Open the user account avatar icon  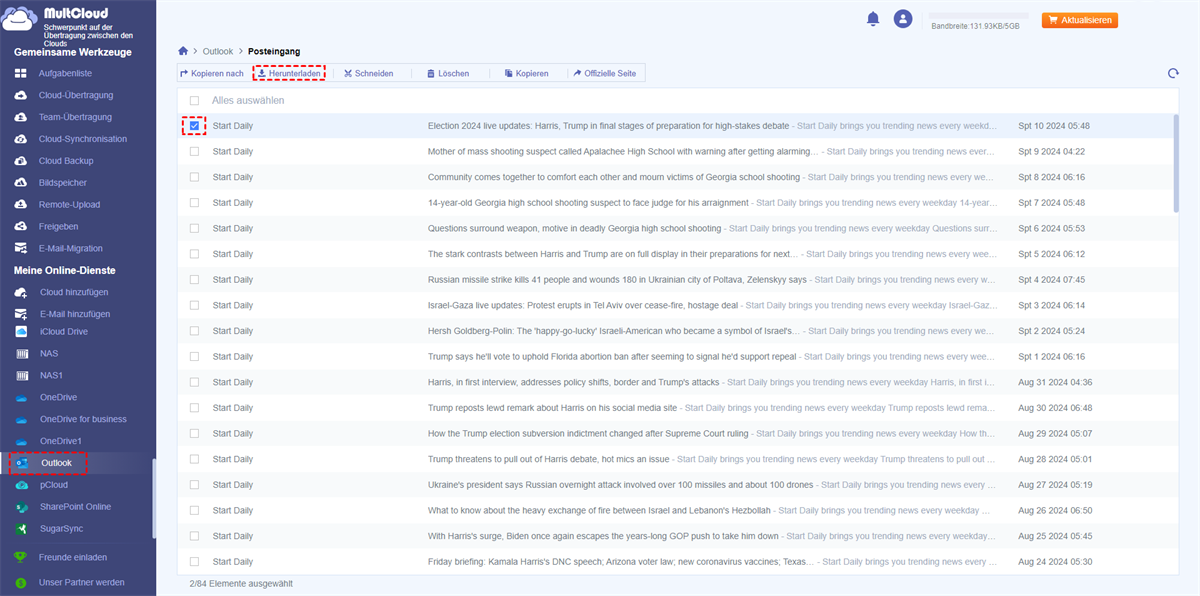click(x=903, y=19)
